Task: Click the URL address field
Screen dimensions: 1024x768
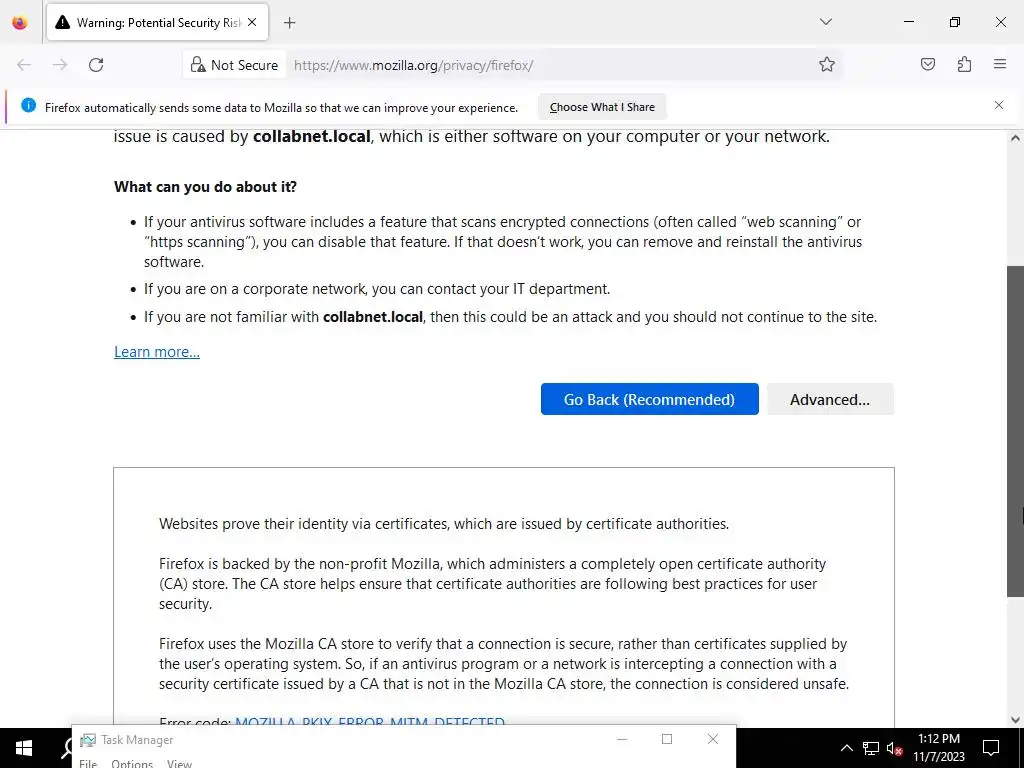Action: [x=549, y=65]
